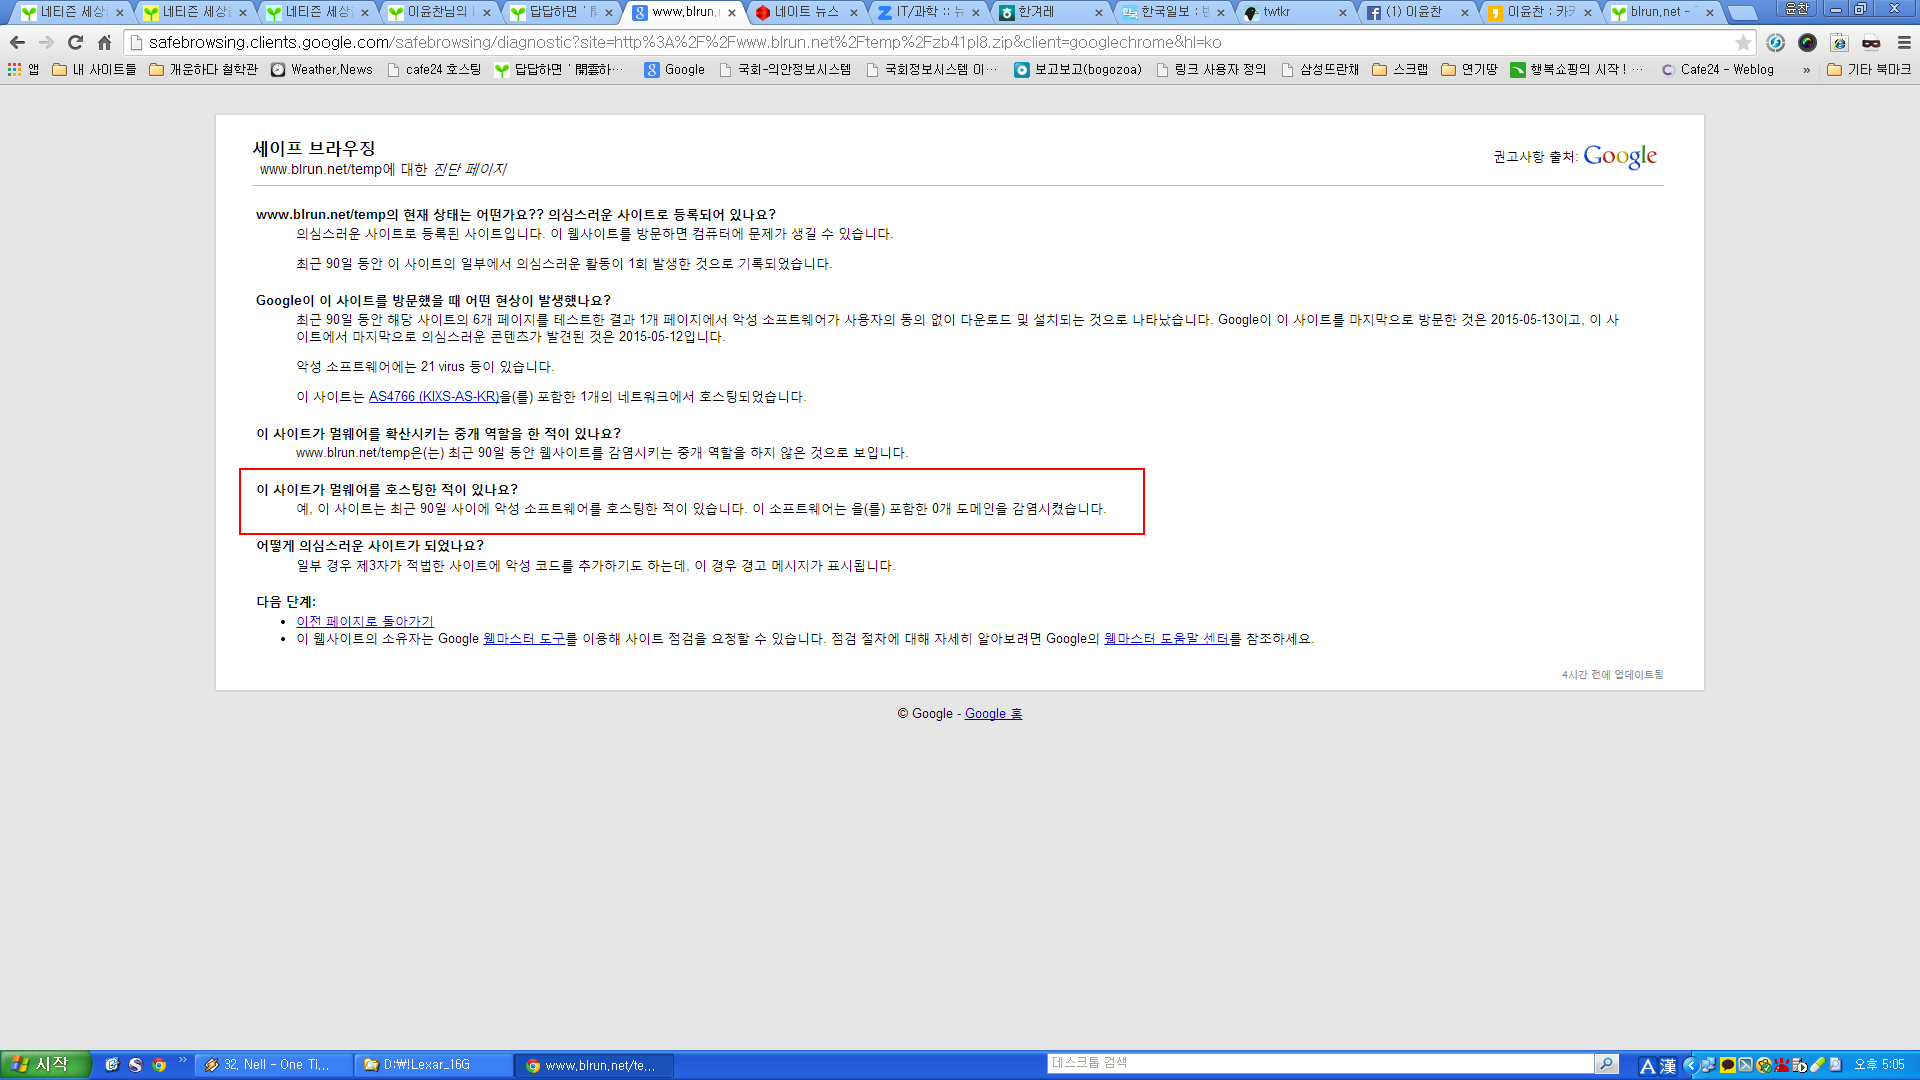Launch Chrome from the quick launch bar
Image resolution: width=1920 pixels, height=1080 pixels.
159,1065
